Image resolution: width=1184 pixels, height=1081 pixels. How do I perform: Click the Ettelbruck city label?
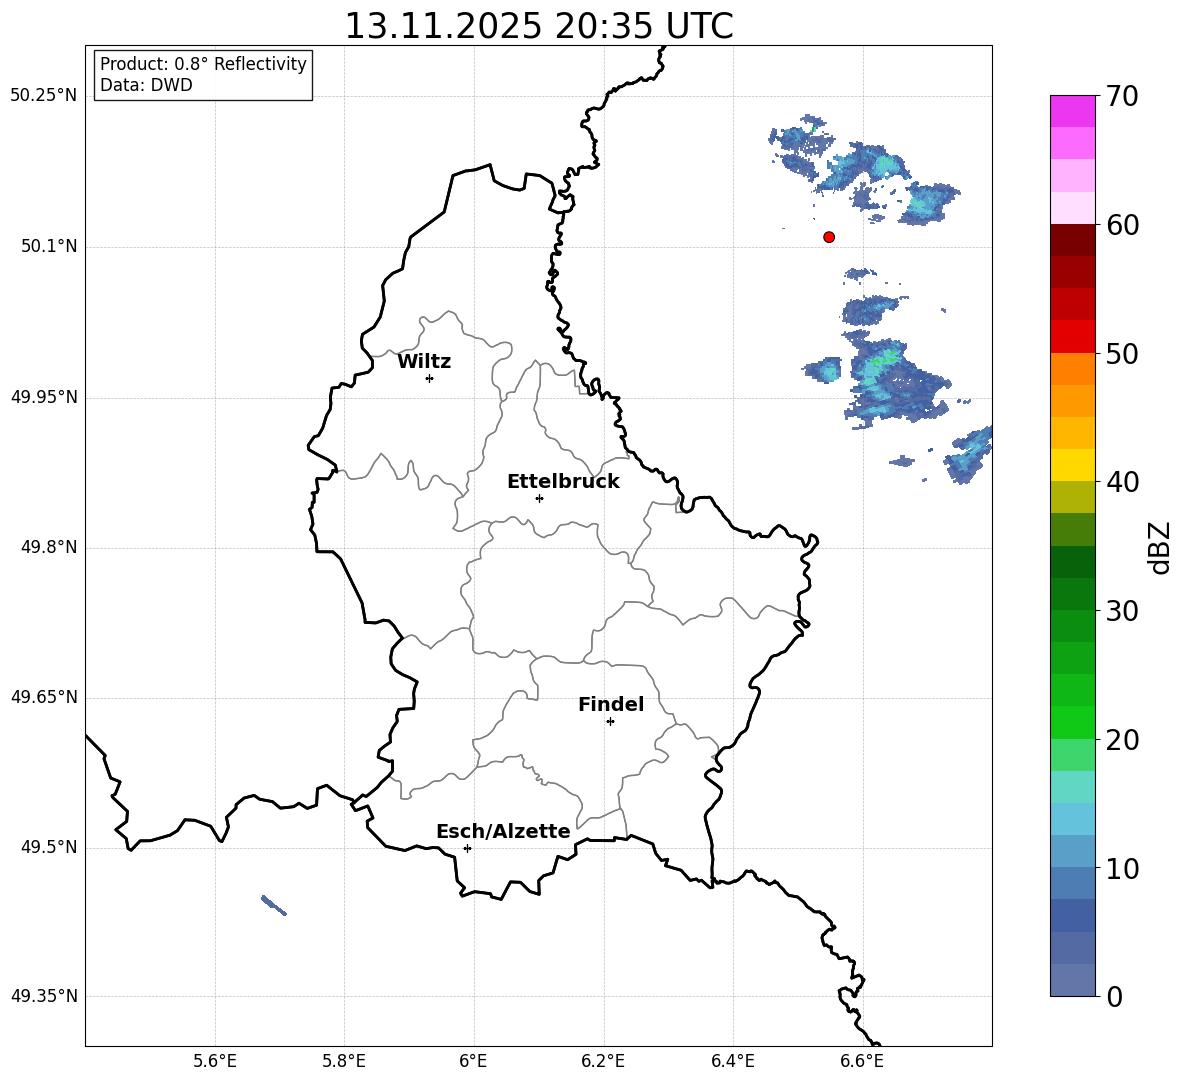point(563,482)
